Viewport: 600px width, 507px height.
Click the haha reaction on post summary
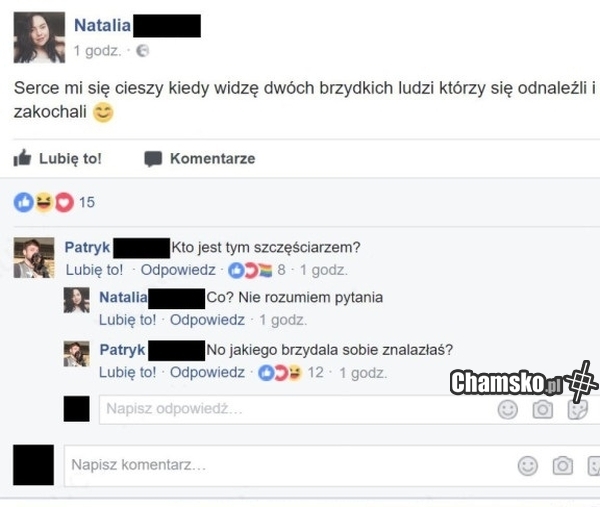44,202
